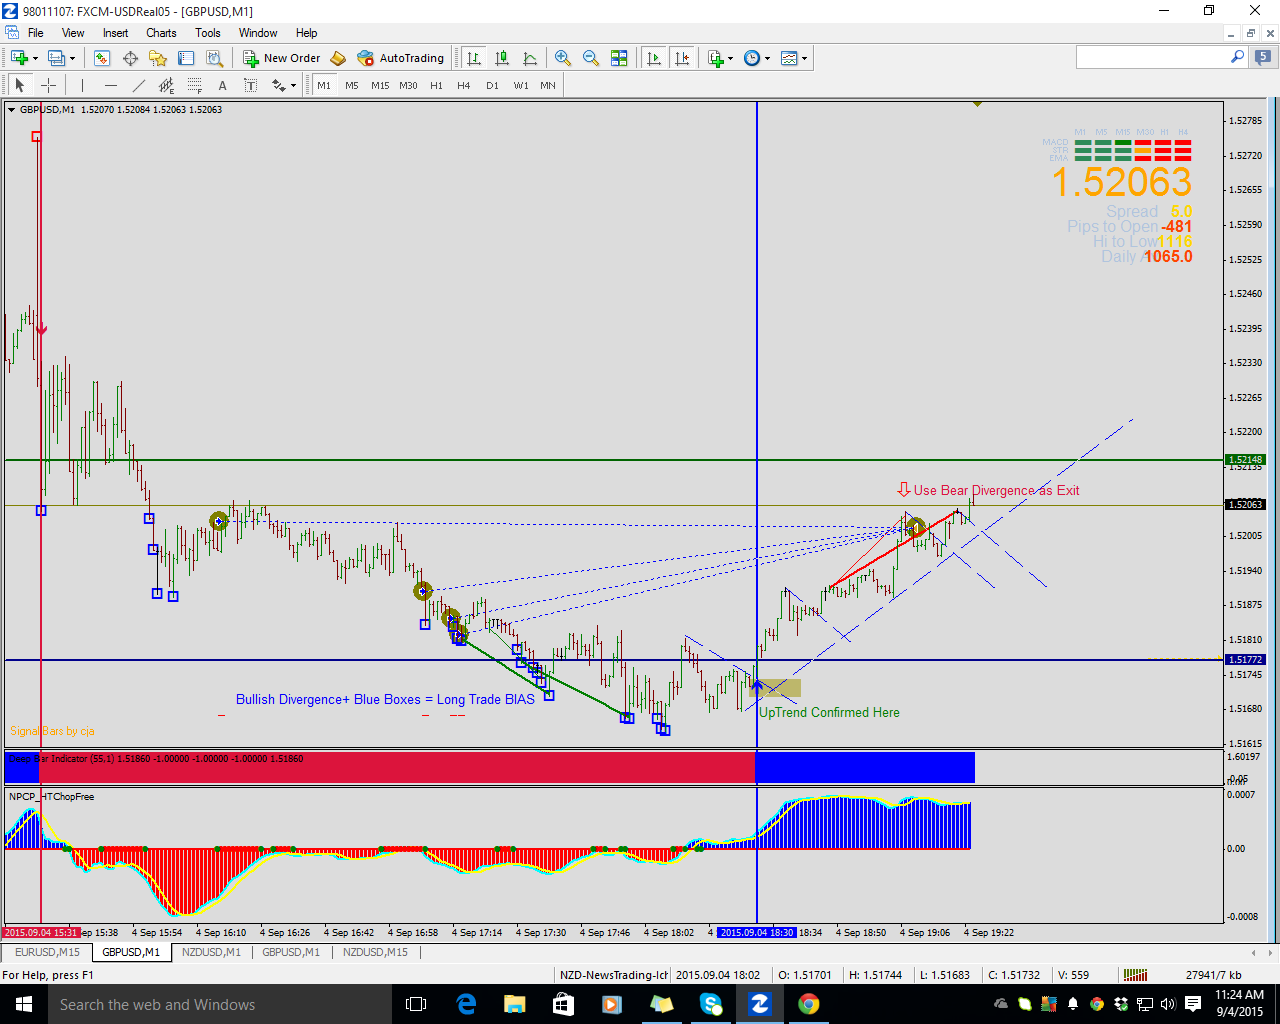This screenshot has height=1024, width=1280.
Task: Select the M30 timeframe button
Action: pos(408,85)
